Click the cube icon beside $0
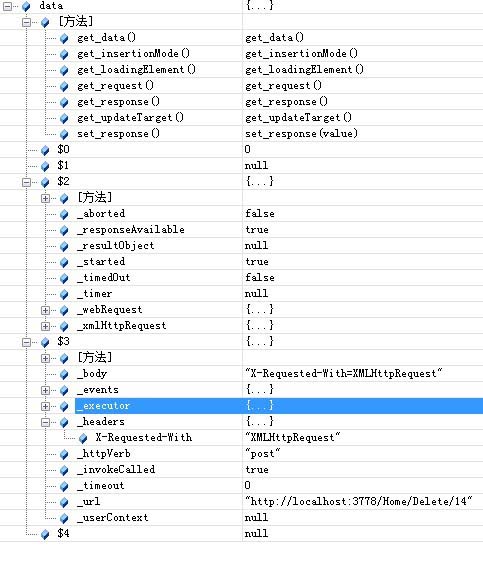Image resolution: width=483 pixels, height=568 pixels. point(45,150)
